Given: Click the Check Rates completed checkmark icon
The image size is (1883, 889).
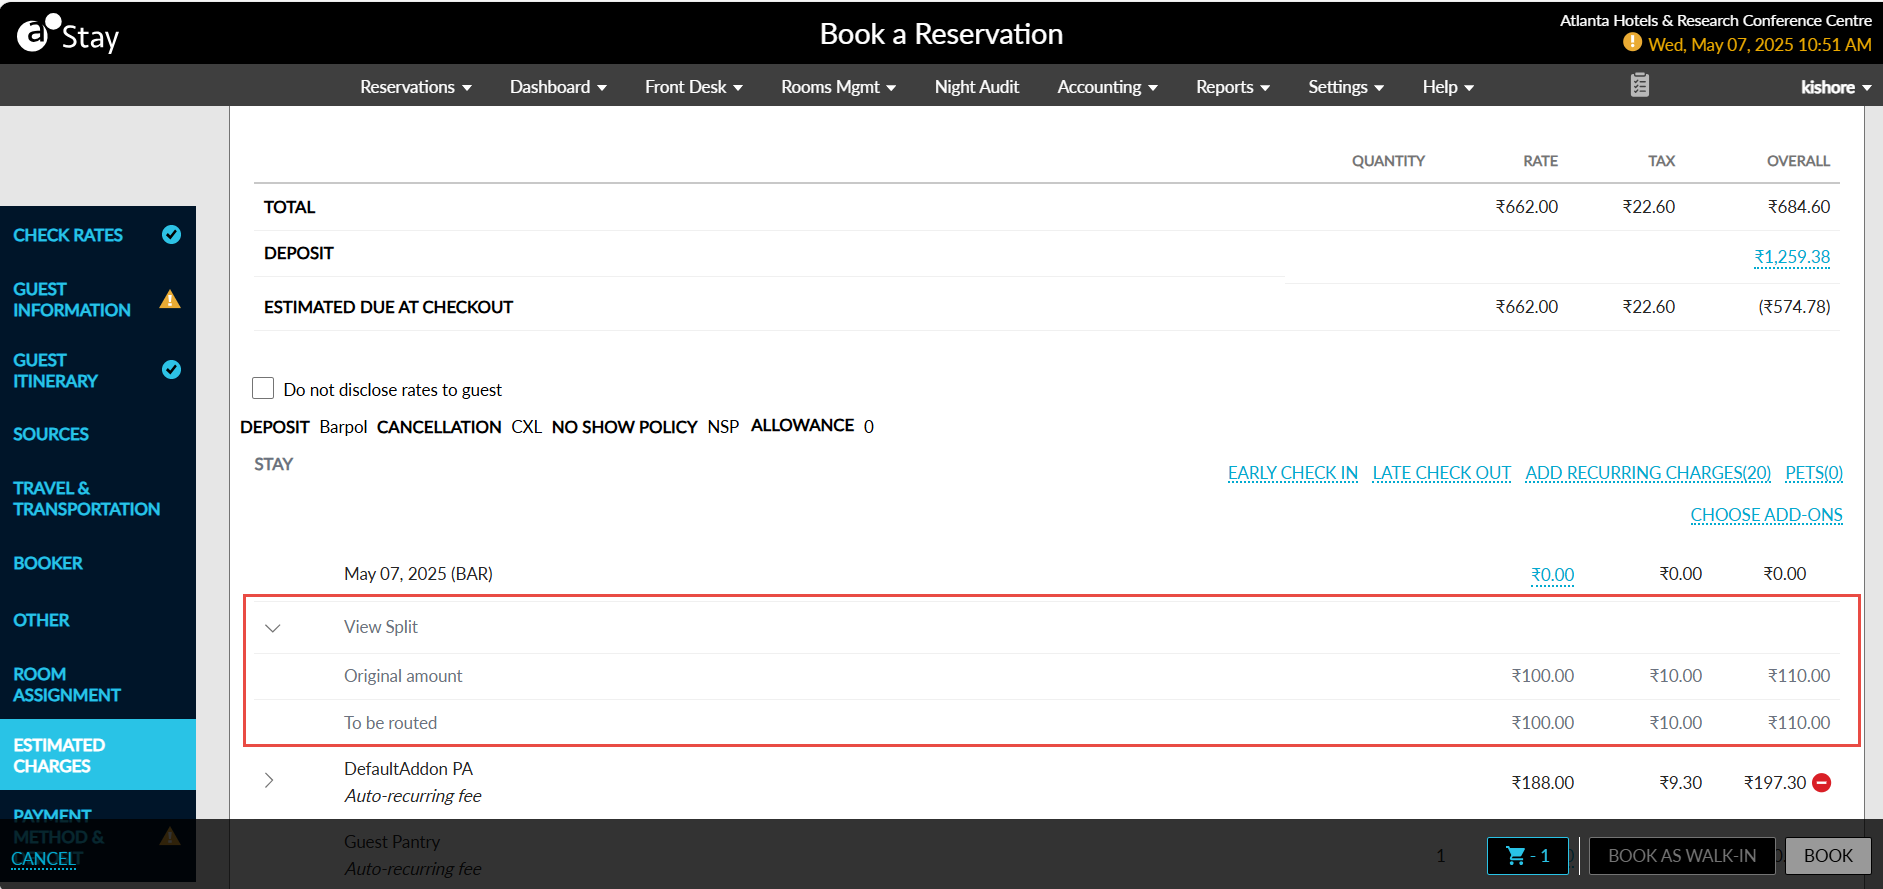Looking at the screenshot, I should click(x=172, y=235).
